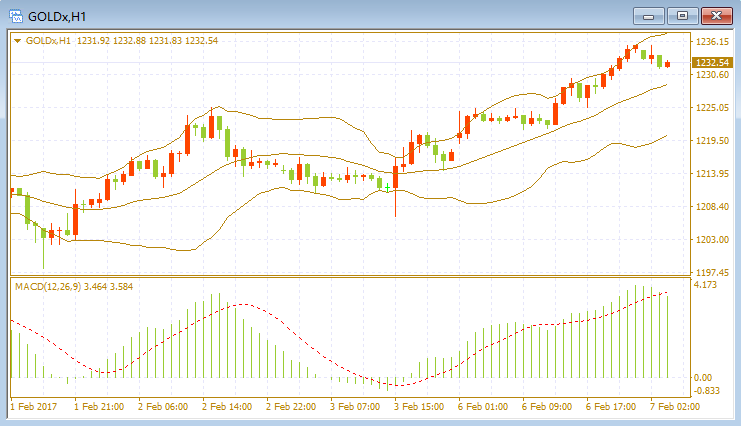Select the last red candlestick on chart
This screenshot has height=426, width=741.
coord(667,64)
